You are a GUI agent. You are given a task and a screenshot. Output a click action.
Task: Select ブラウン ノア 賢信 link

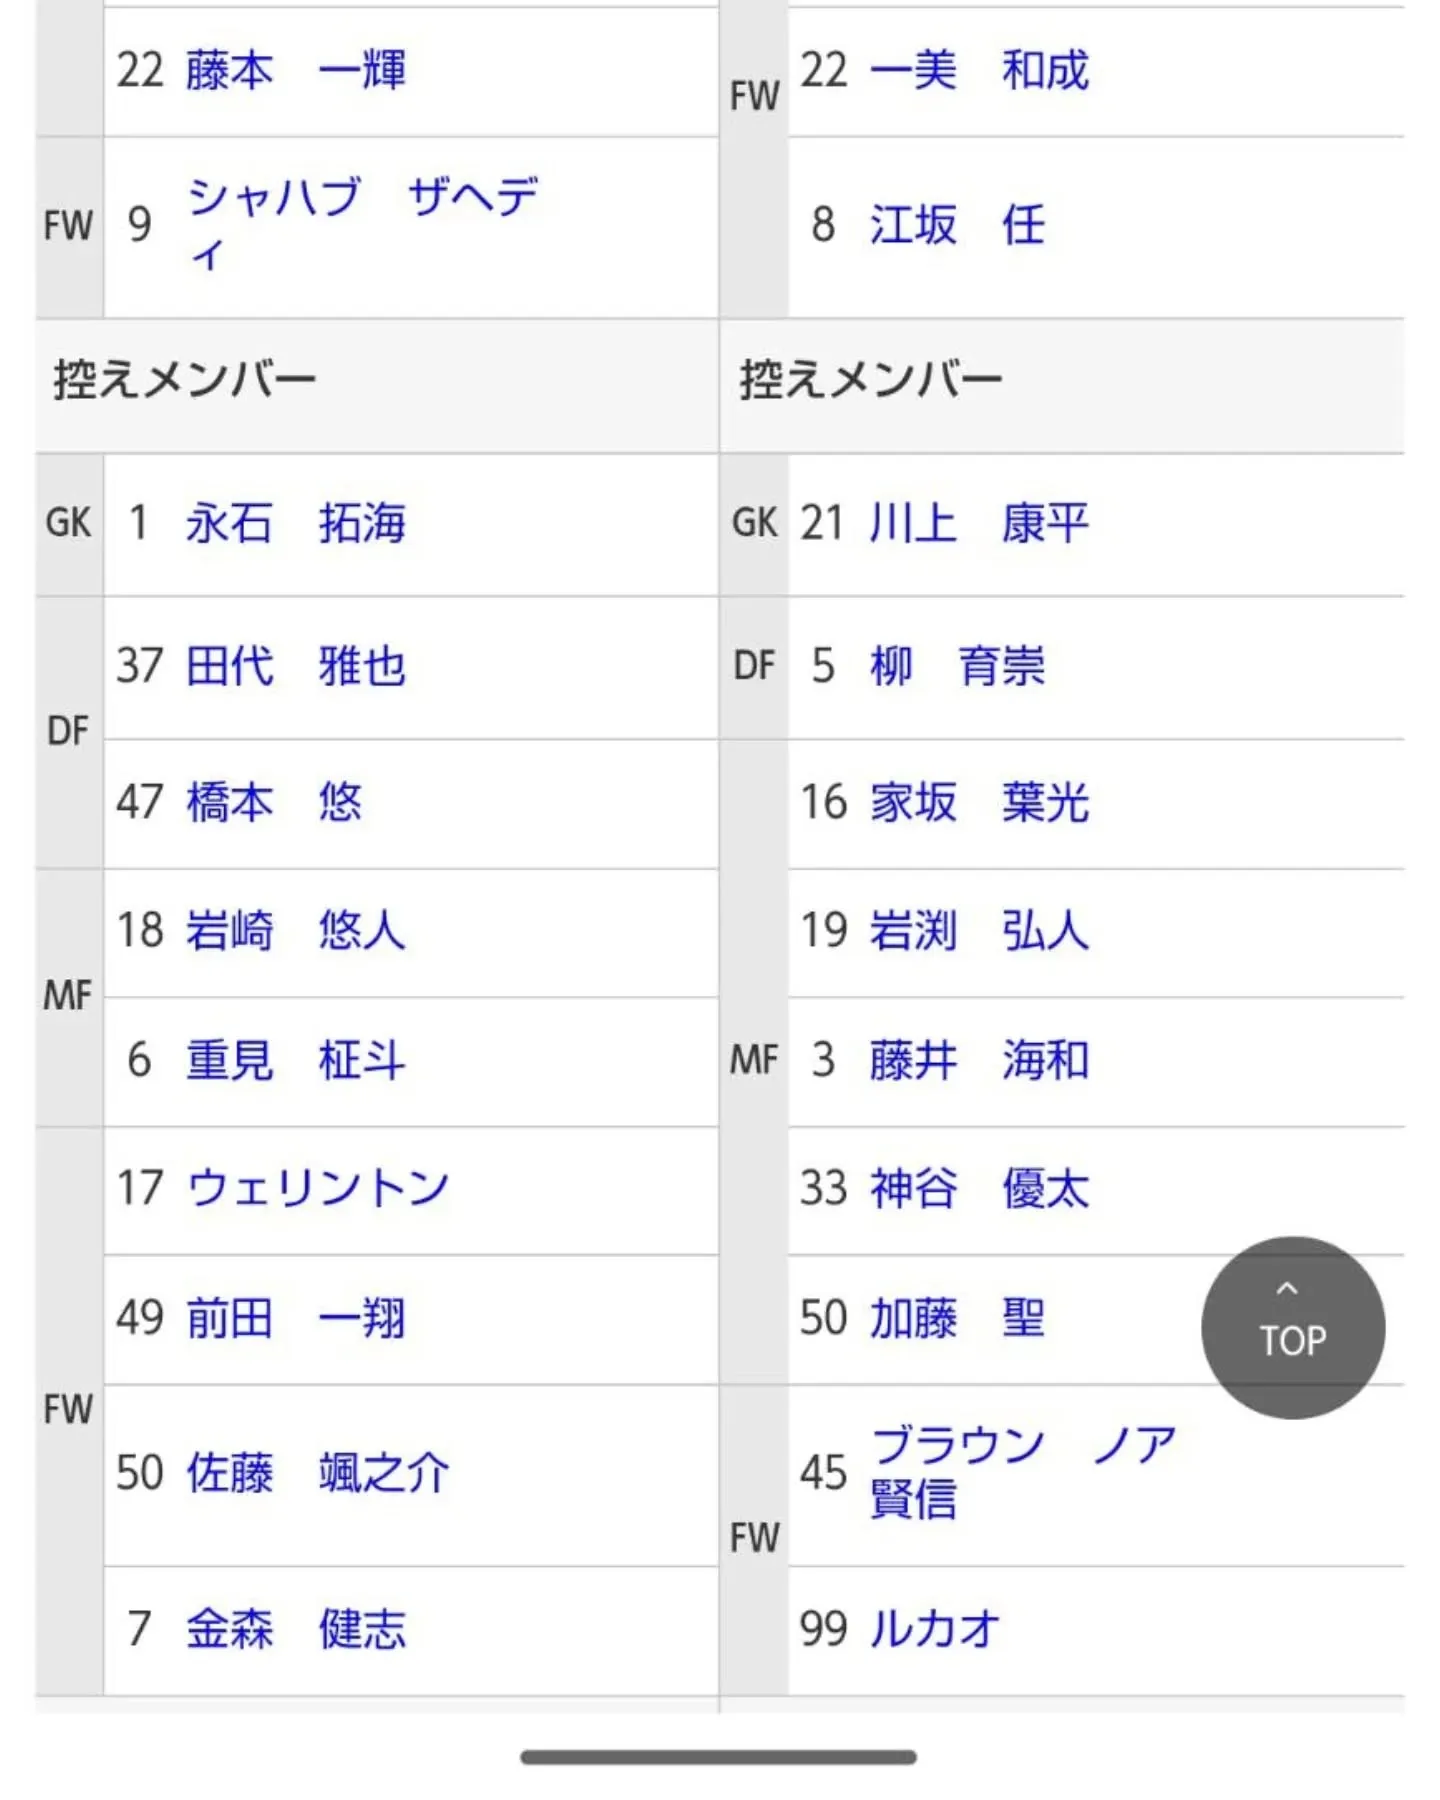click(1023, 1472)
